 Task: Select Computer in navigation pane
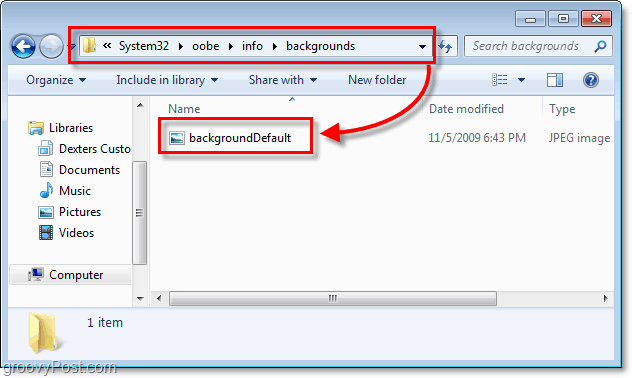[76, 275]
